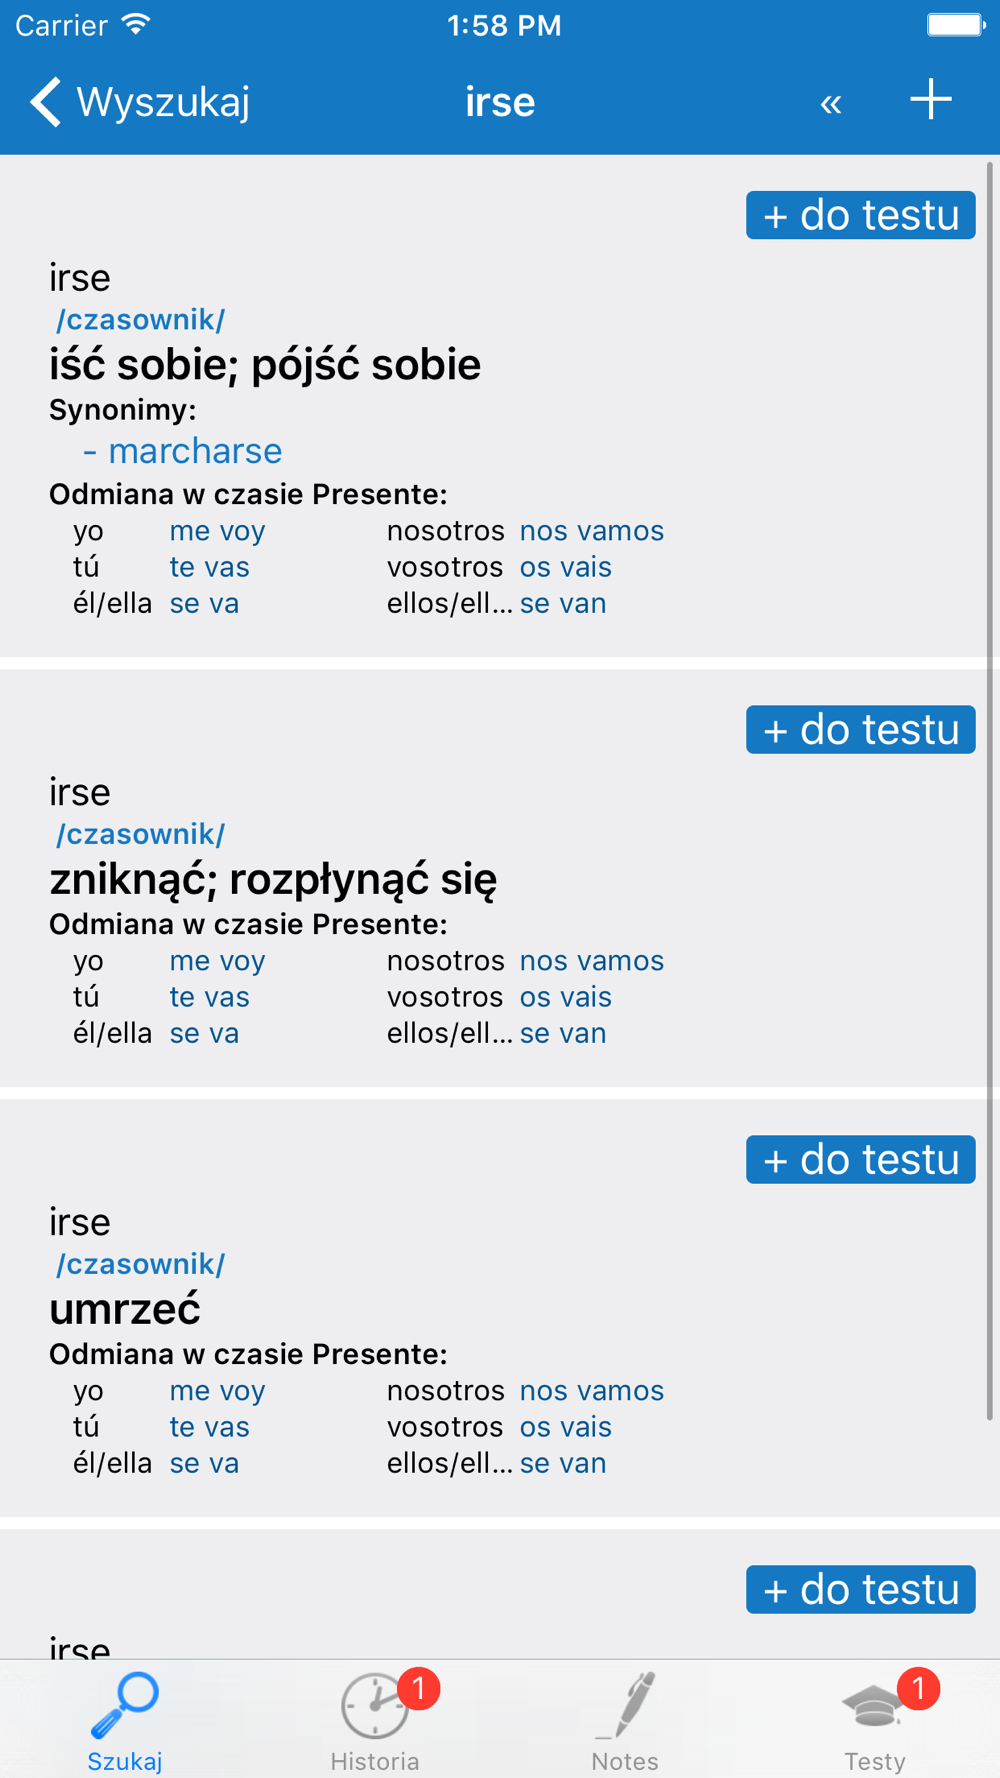The width and height of the screenshot is (1000, 1778).
Task: Tap the bottom-most '+ do testu' button
Action: 860,1590
